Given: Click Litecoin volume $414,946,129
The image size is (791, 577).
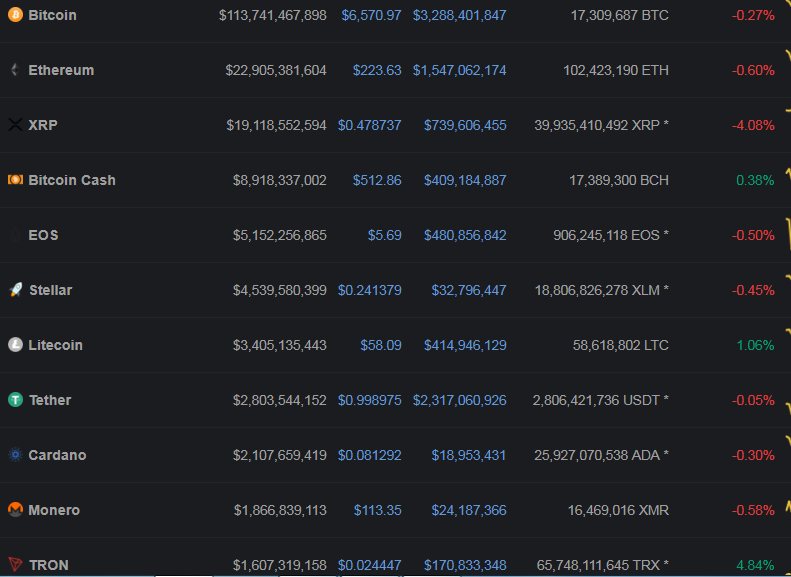Looking at the screenshot, I should (x=465, y=345).
